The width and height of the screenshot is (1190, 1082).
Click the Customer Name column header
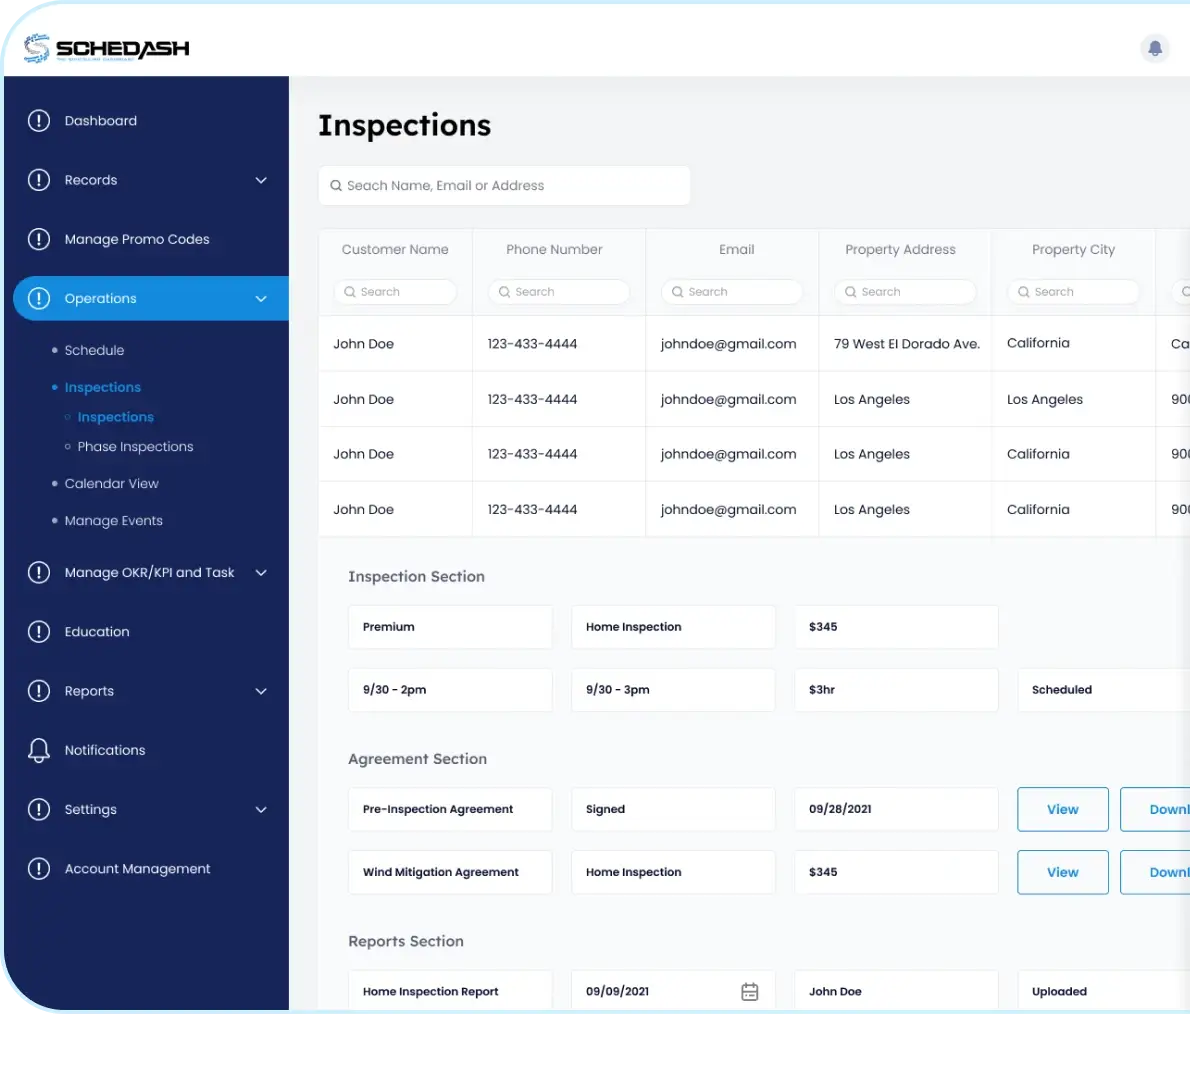[395, 249]
